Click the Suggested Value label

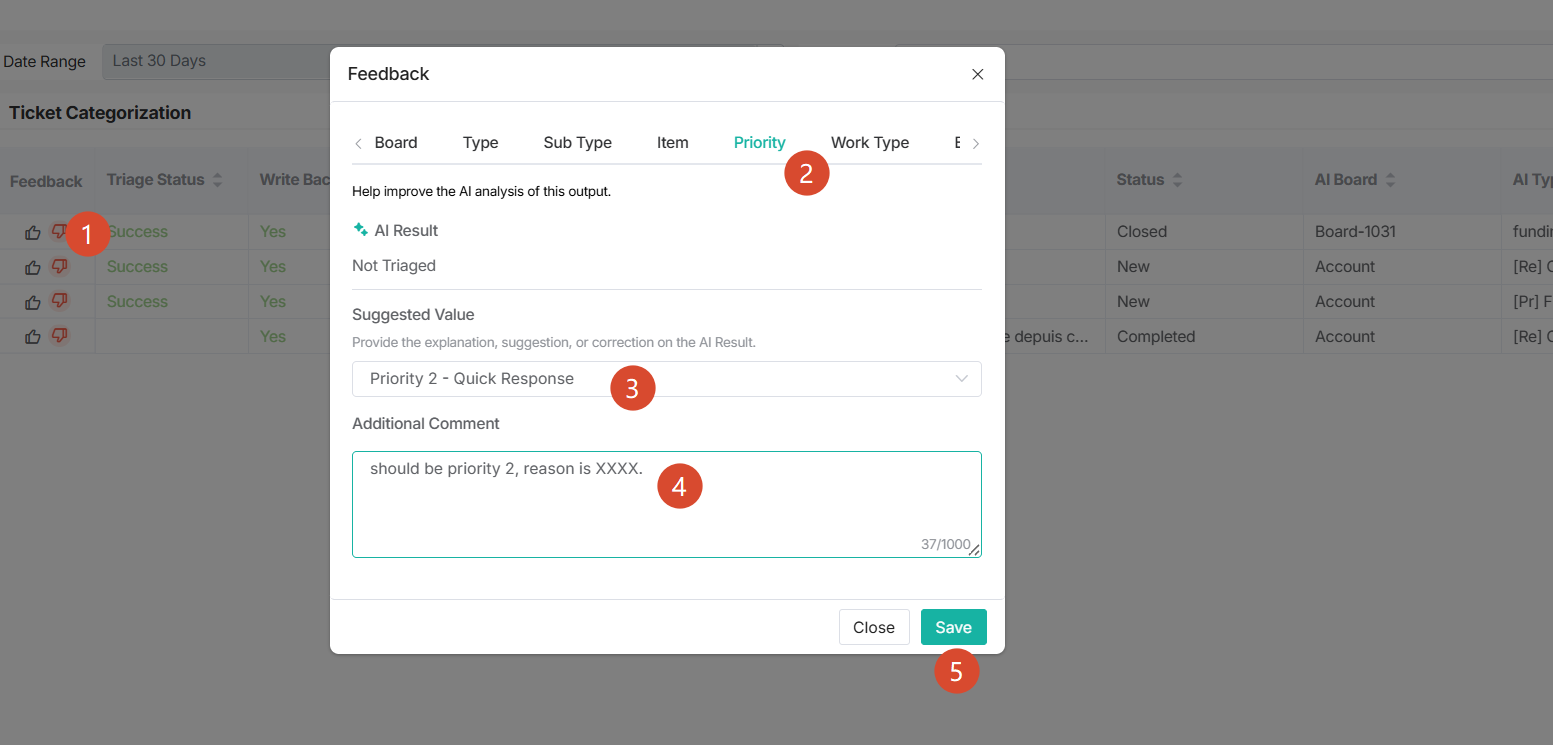(x=413, y=315)
